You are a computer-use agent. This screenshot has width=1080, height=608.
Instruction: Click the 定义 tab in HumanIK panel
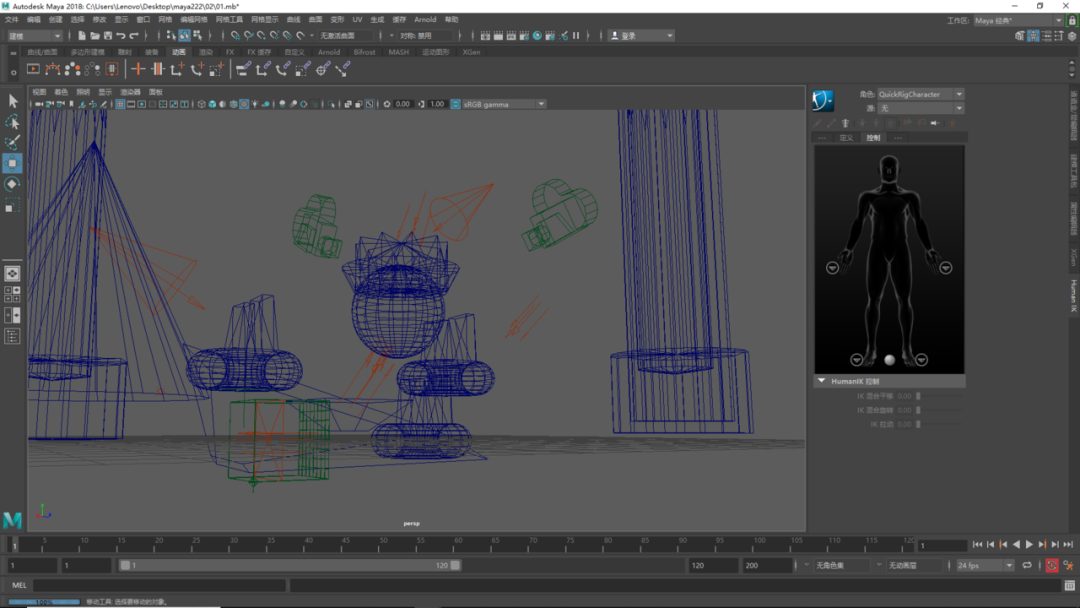(x=847, y=138)
